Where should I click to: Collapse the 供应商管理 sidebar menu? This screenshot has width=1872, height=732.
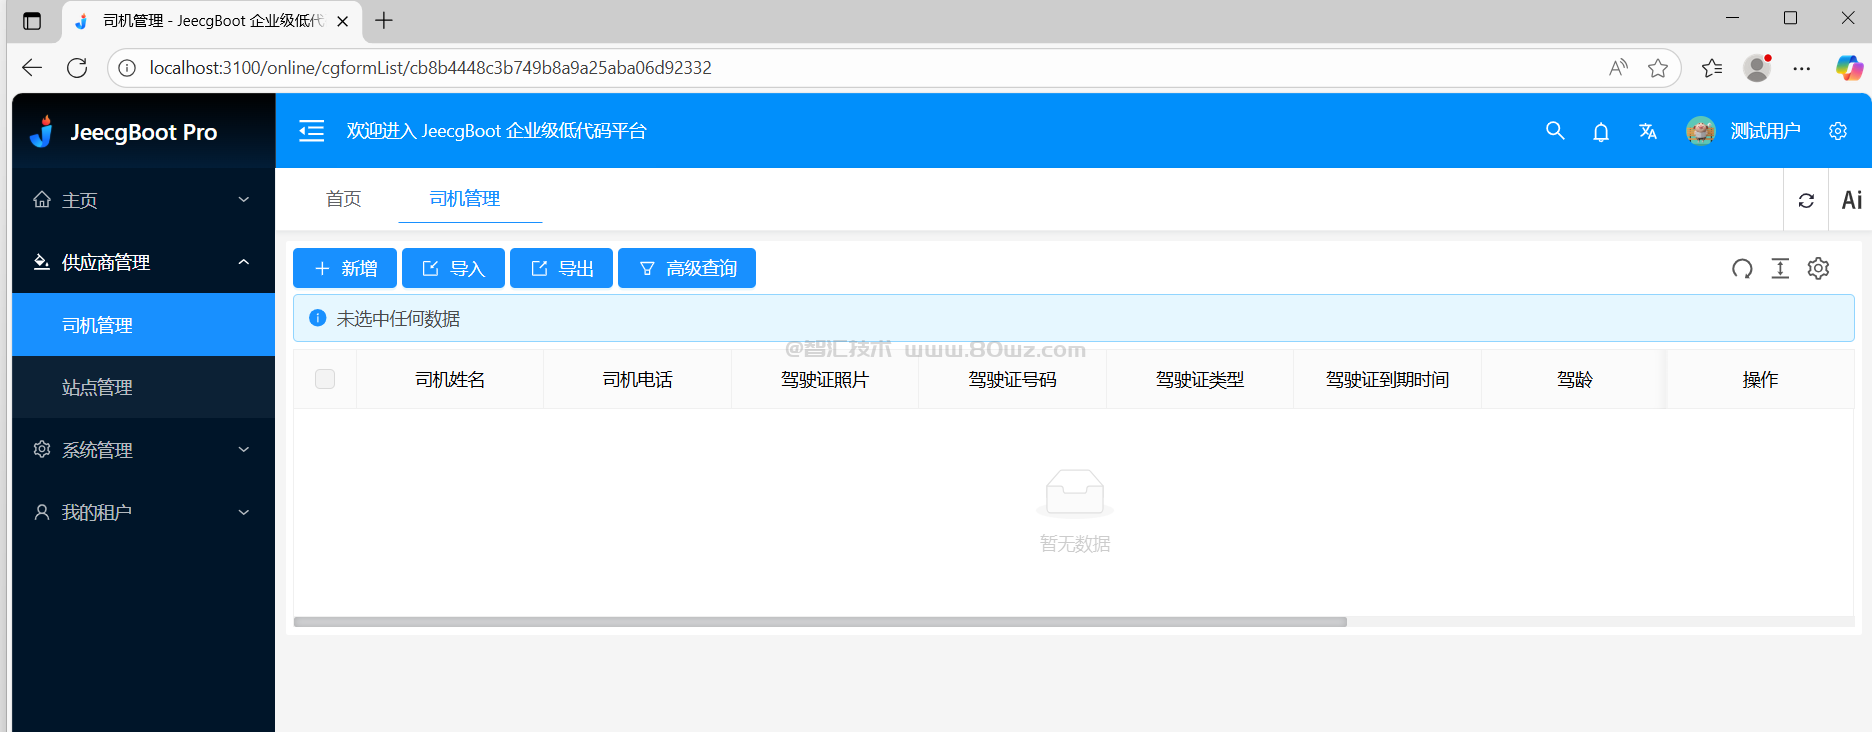[143, 262]
